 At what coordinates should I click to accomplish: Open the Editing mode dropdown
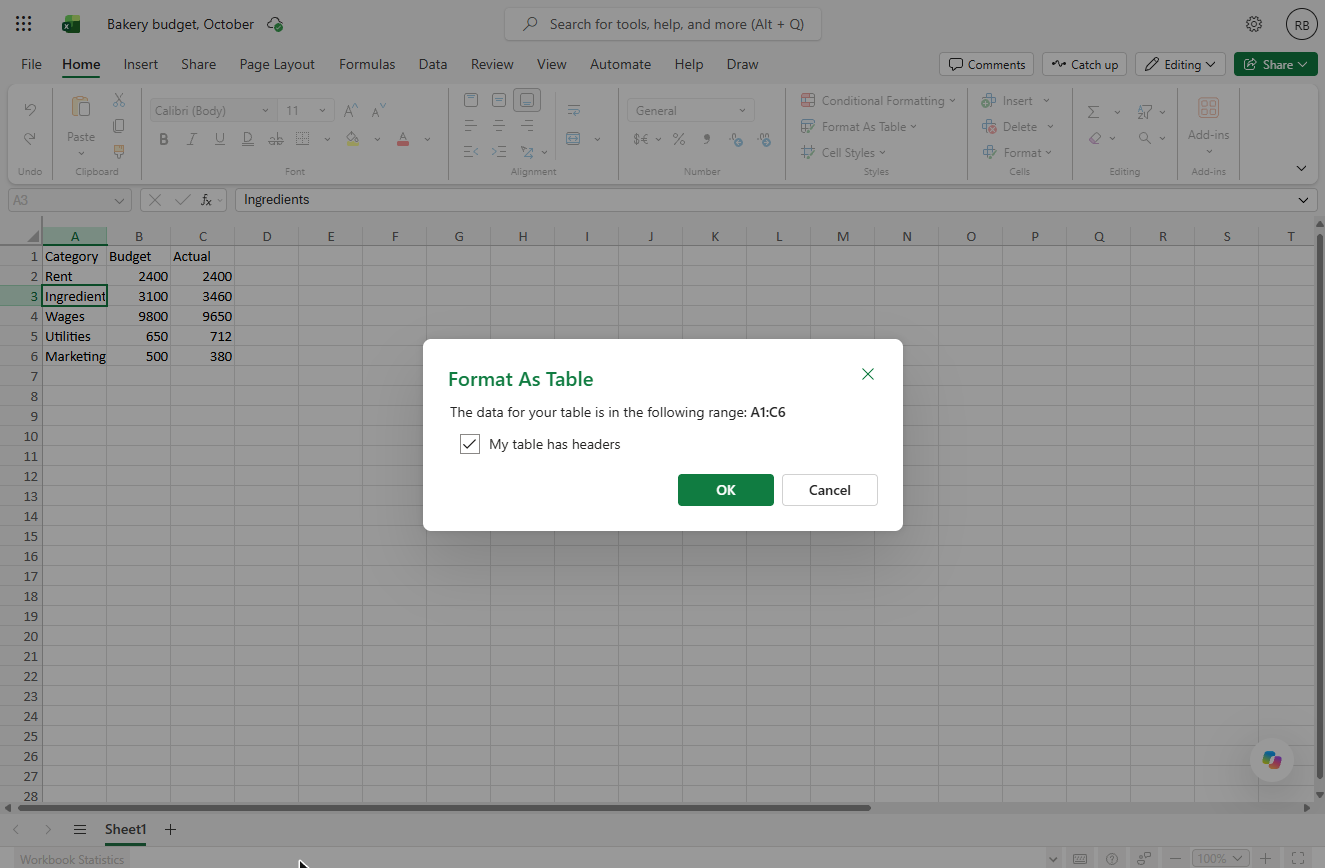pyautogui.click(x=1181, y=64)
